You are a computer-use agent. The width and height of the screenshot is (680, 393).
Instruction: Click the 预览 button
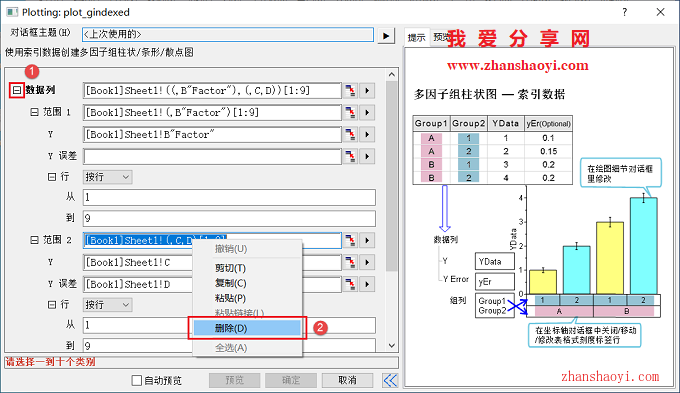[x=235, y=380]
